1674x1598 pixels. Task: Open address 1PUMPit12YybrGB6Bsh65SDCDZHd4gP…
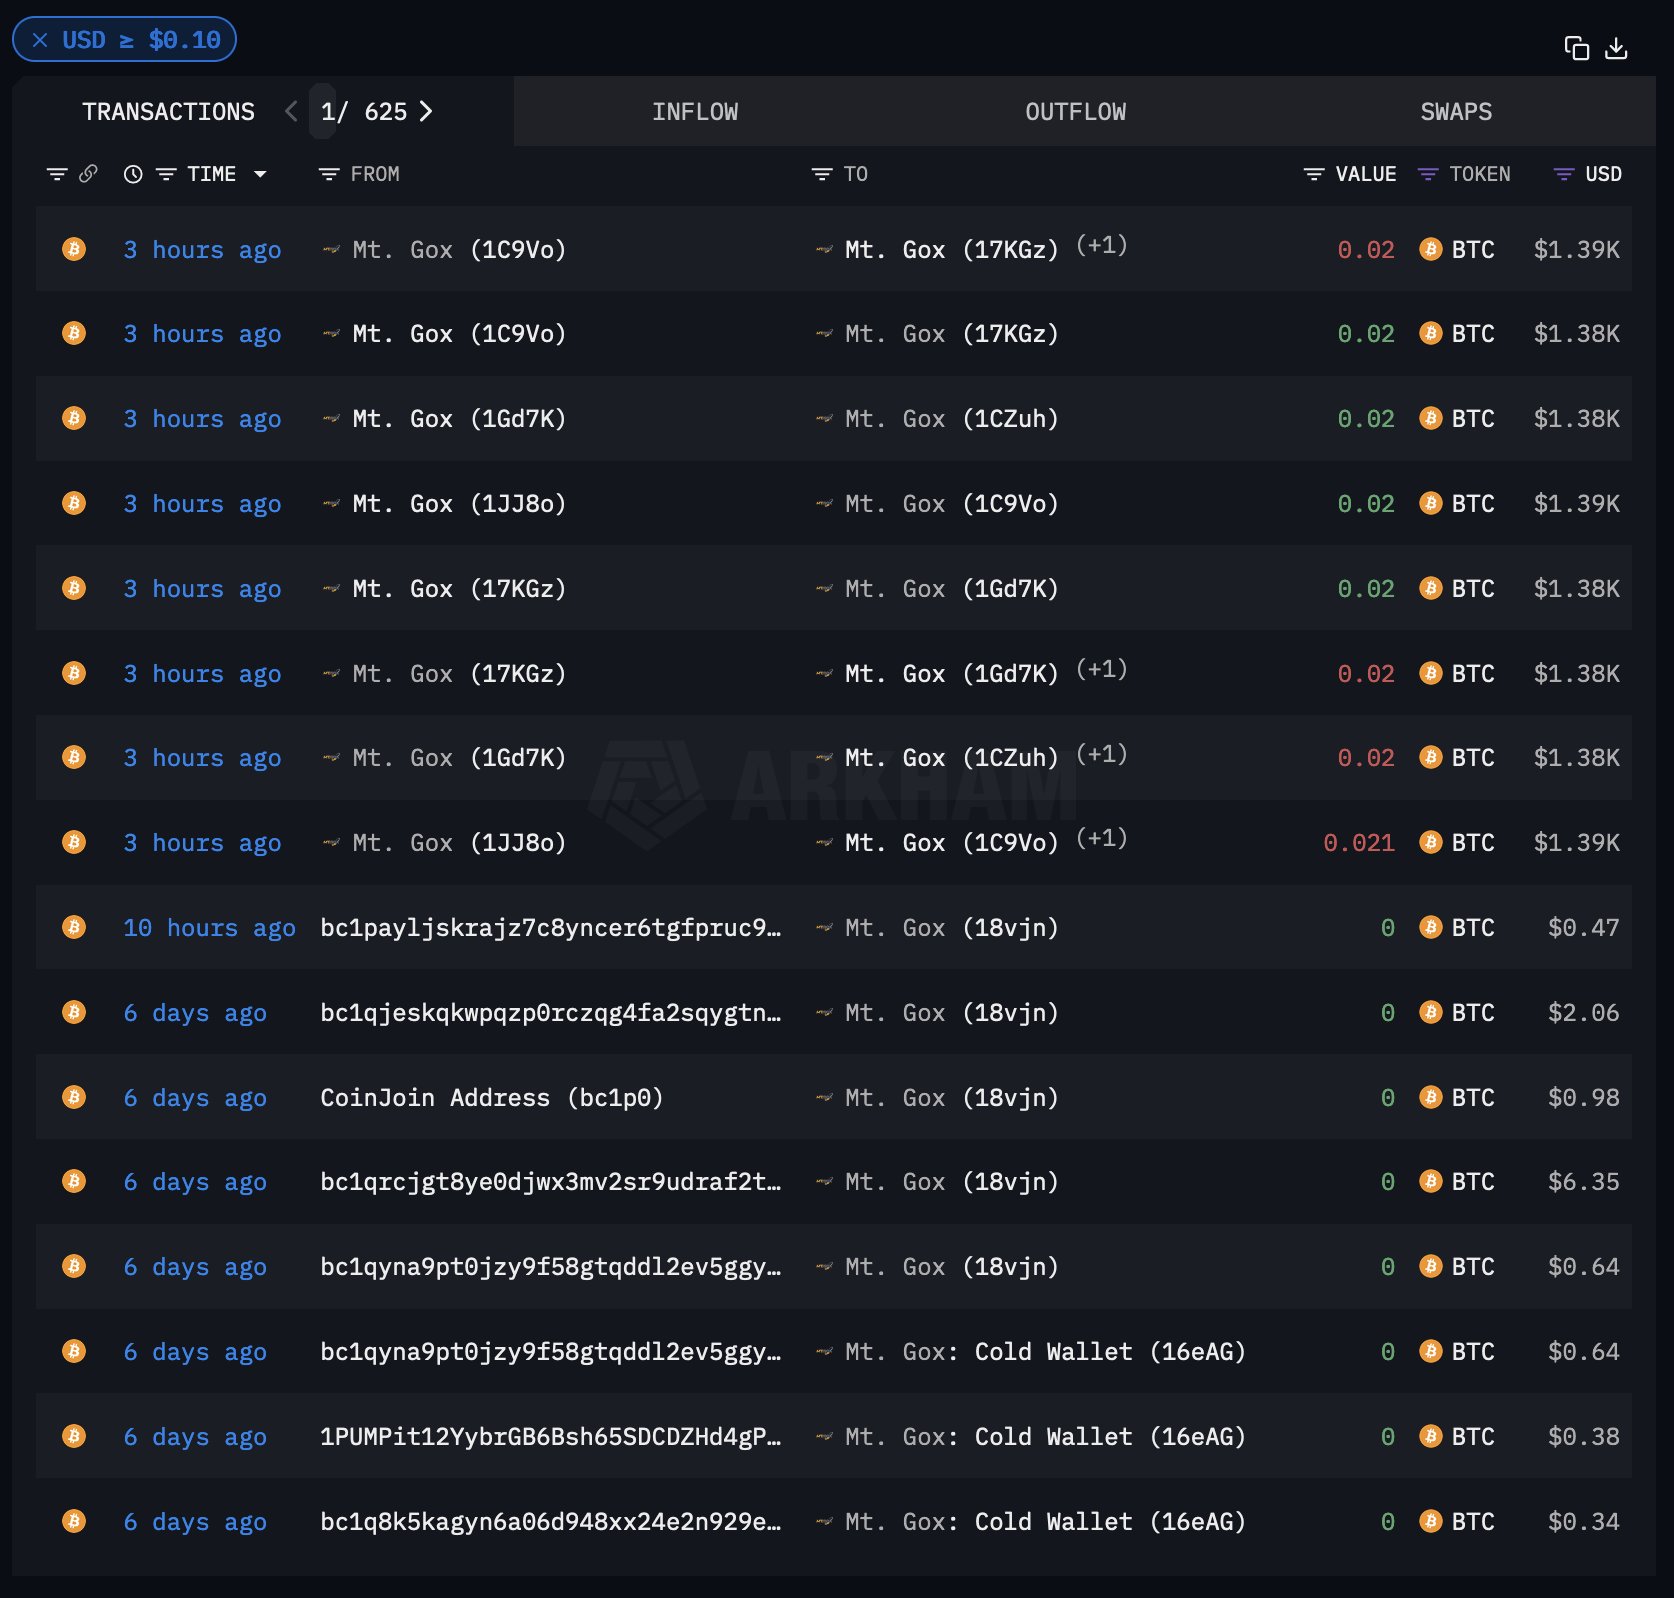pos(551,1437)
